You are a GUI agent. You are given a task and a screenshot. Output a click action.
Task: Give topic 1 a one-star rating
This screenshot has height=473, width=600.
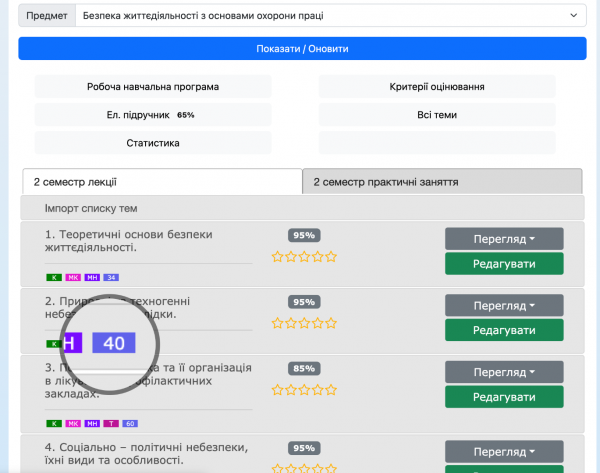(277, 256)
